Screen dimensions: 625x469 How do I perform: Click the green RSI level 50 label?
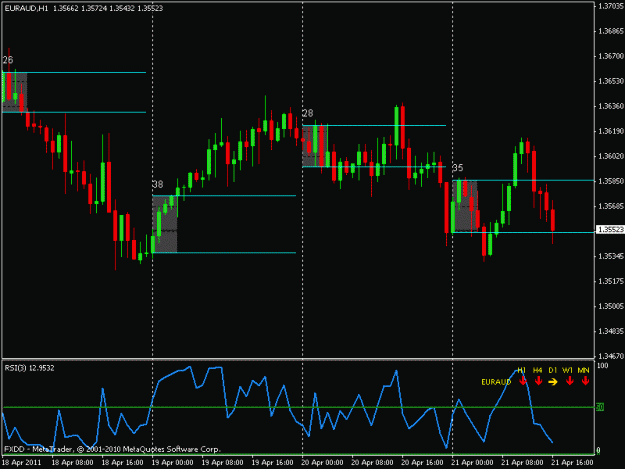(x=600, y=407)
